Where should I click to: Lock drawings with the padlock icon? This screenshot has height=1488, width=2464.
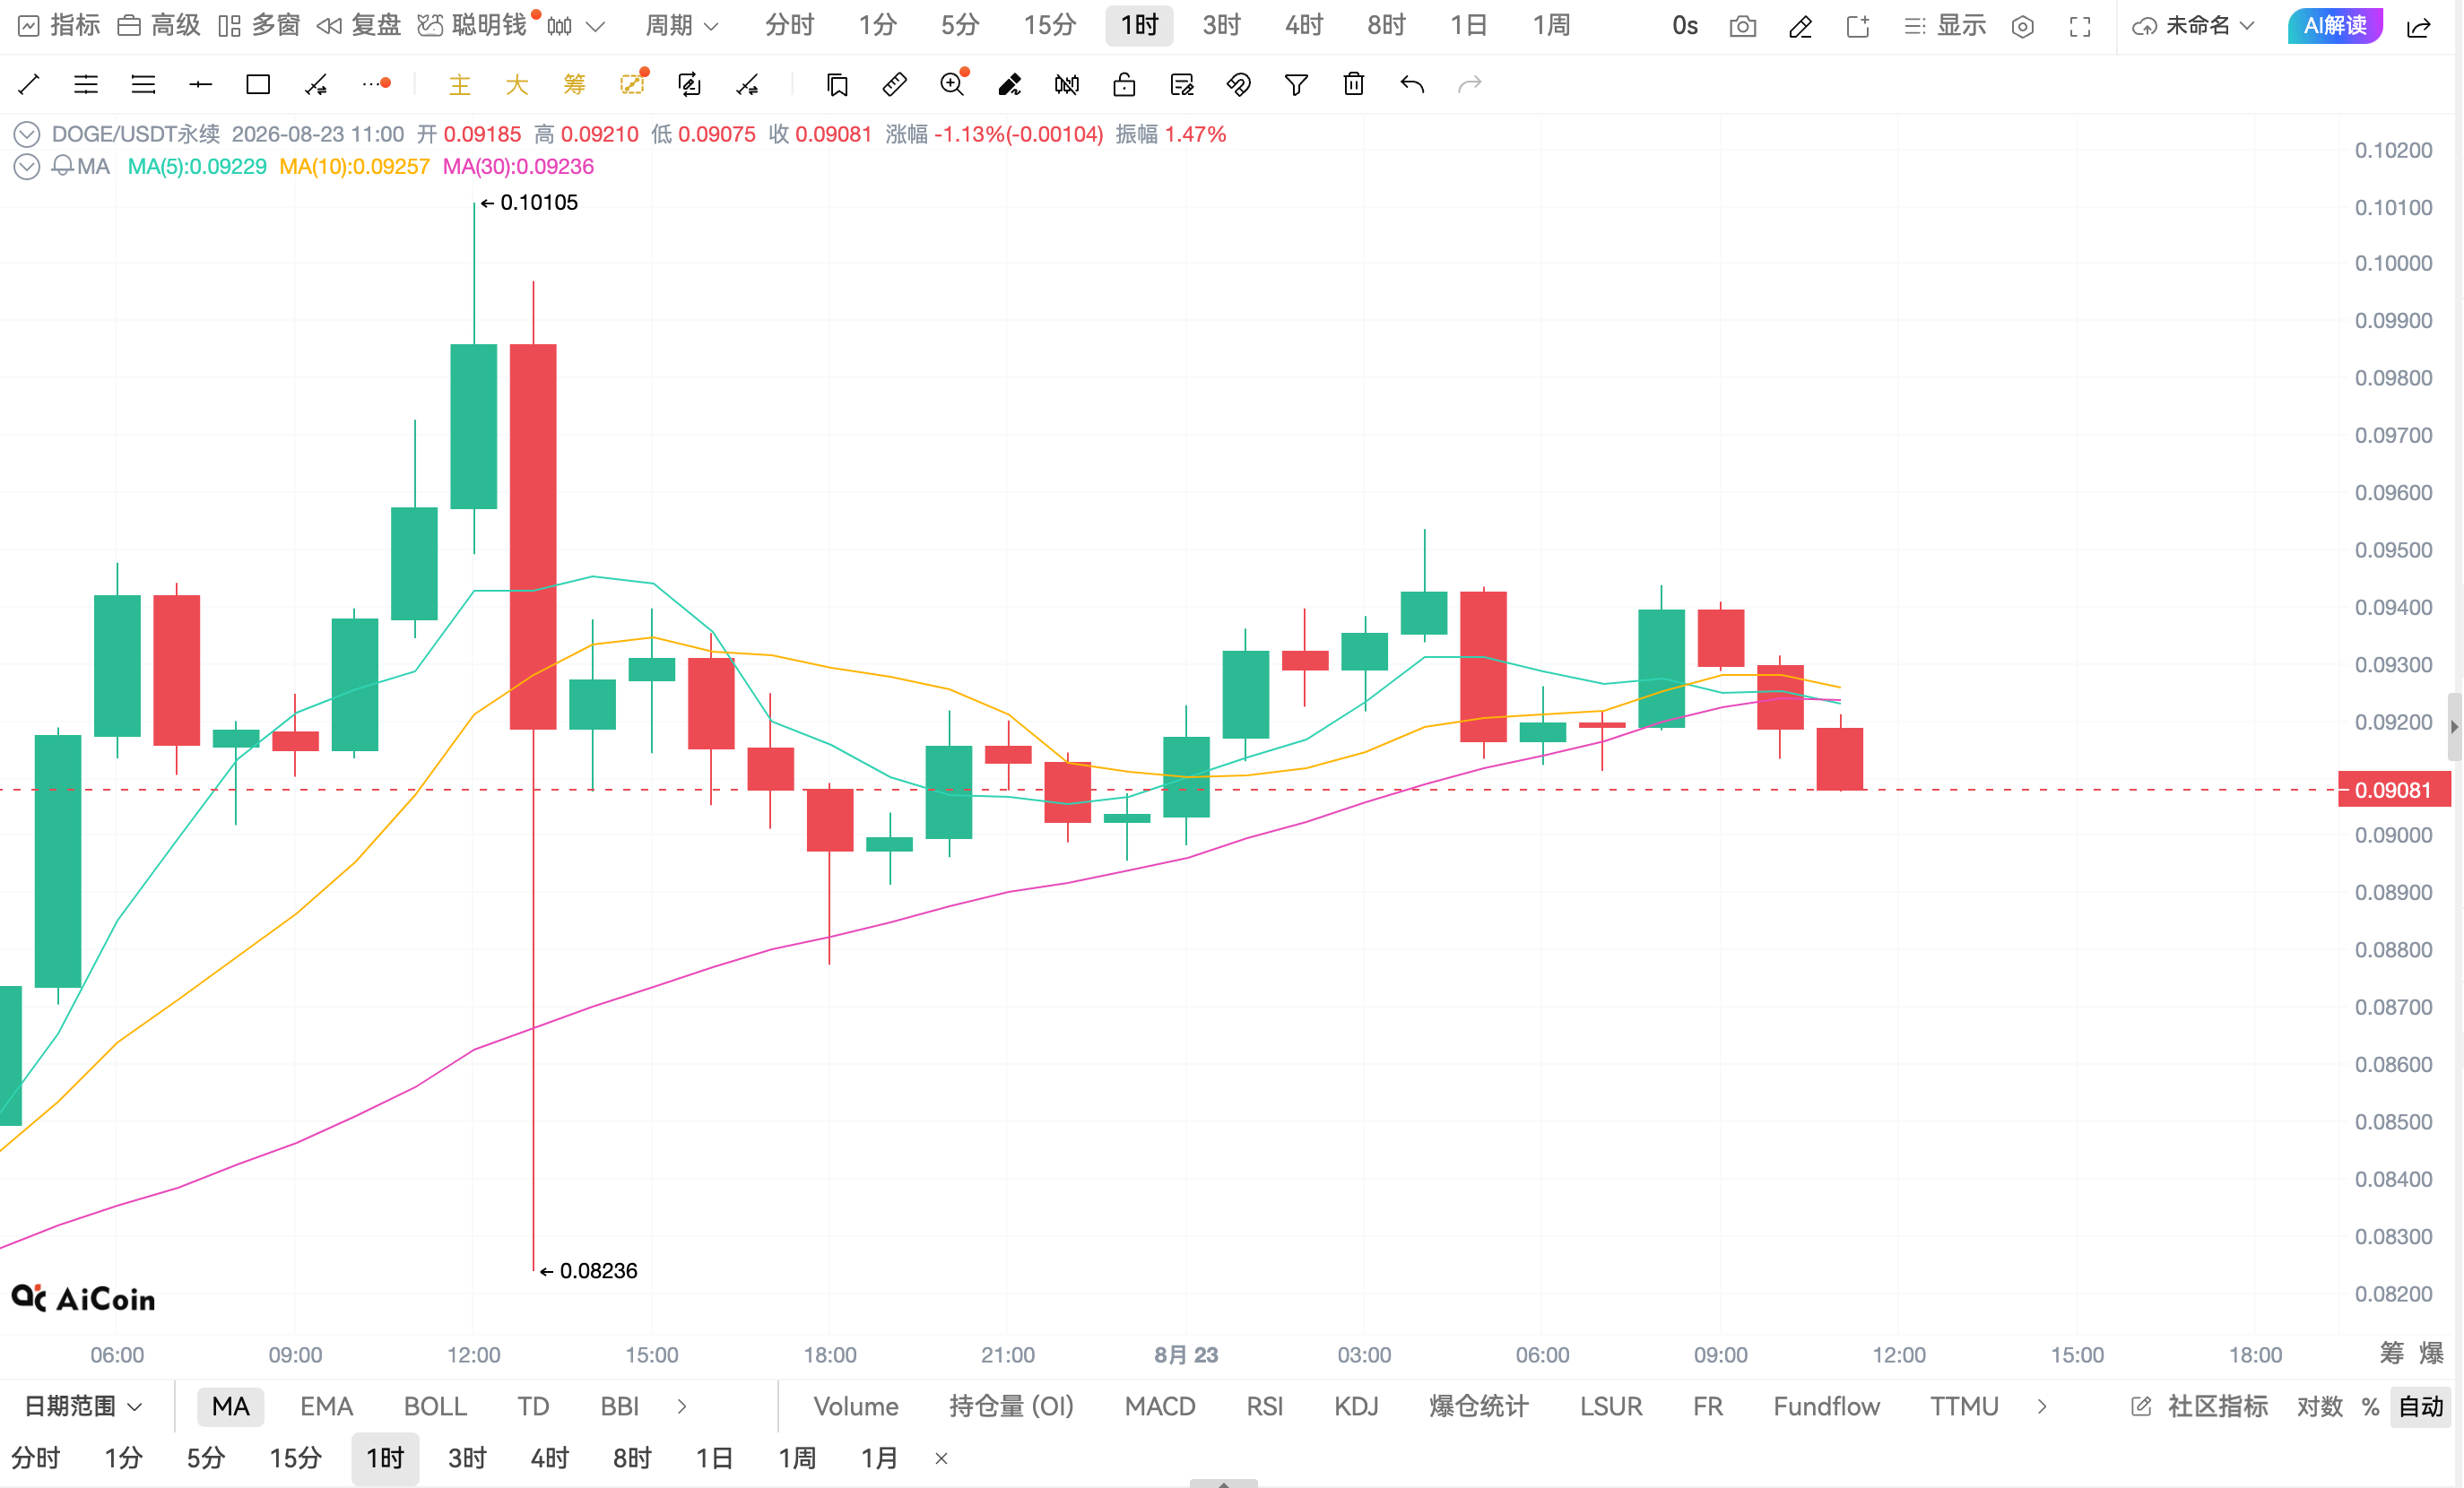point(1124,85)
